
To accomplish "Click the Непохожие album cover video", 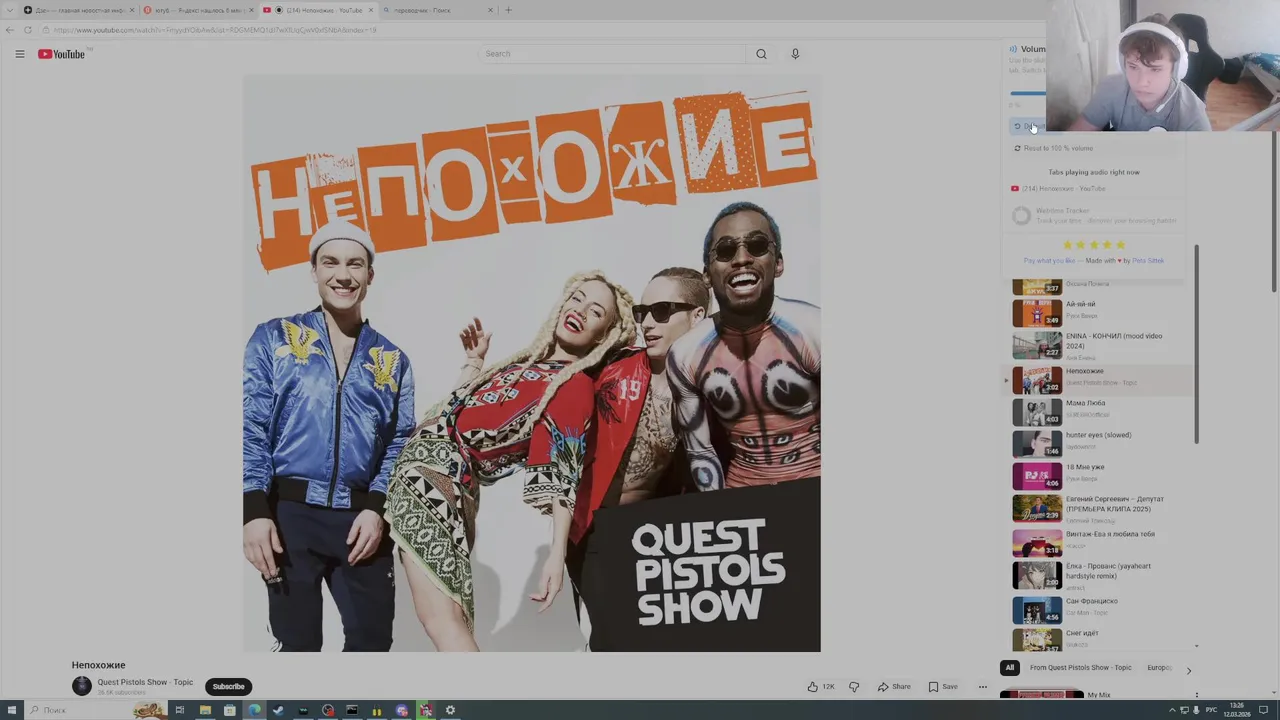I will pyautogui.click(x=532, y=364).
